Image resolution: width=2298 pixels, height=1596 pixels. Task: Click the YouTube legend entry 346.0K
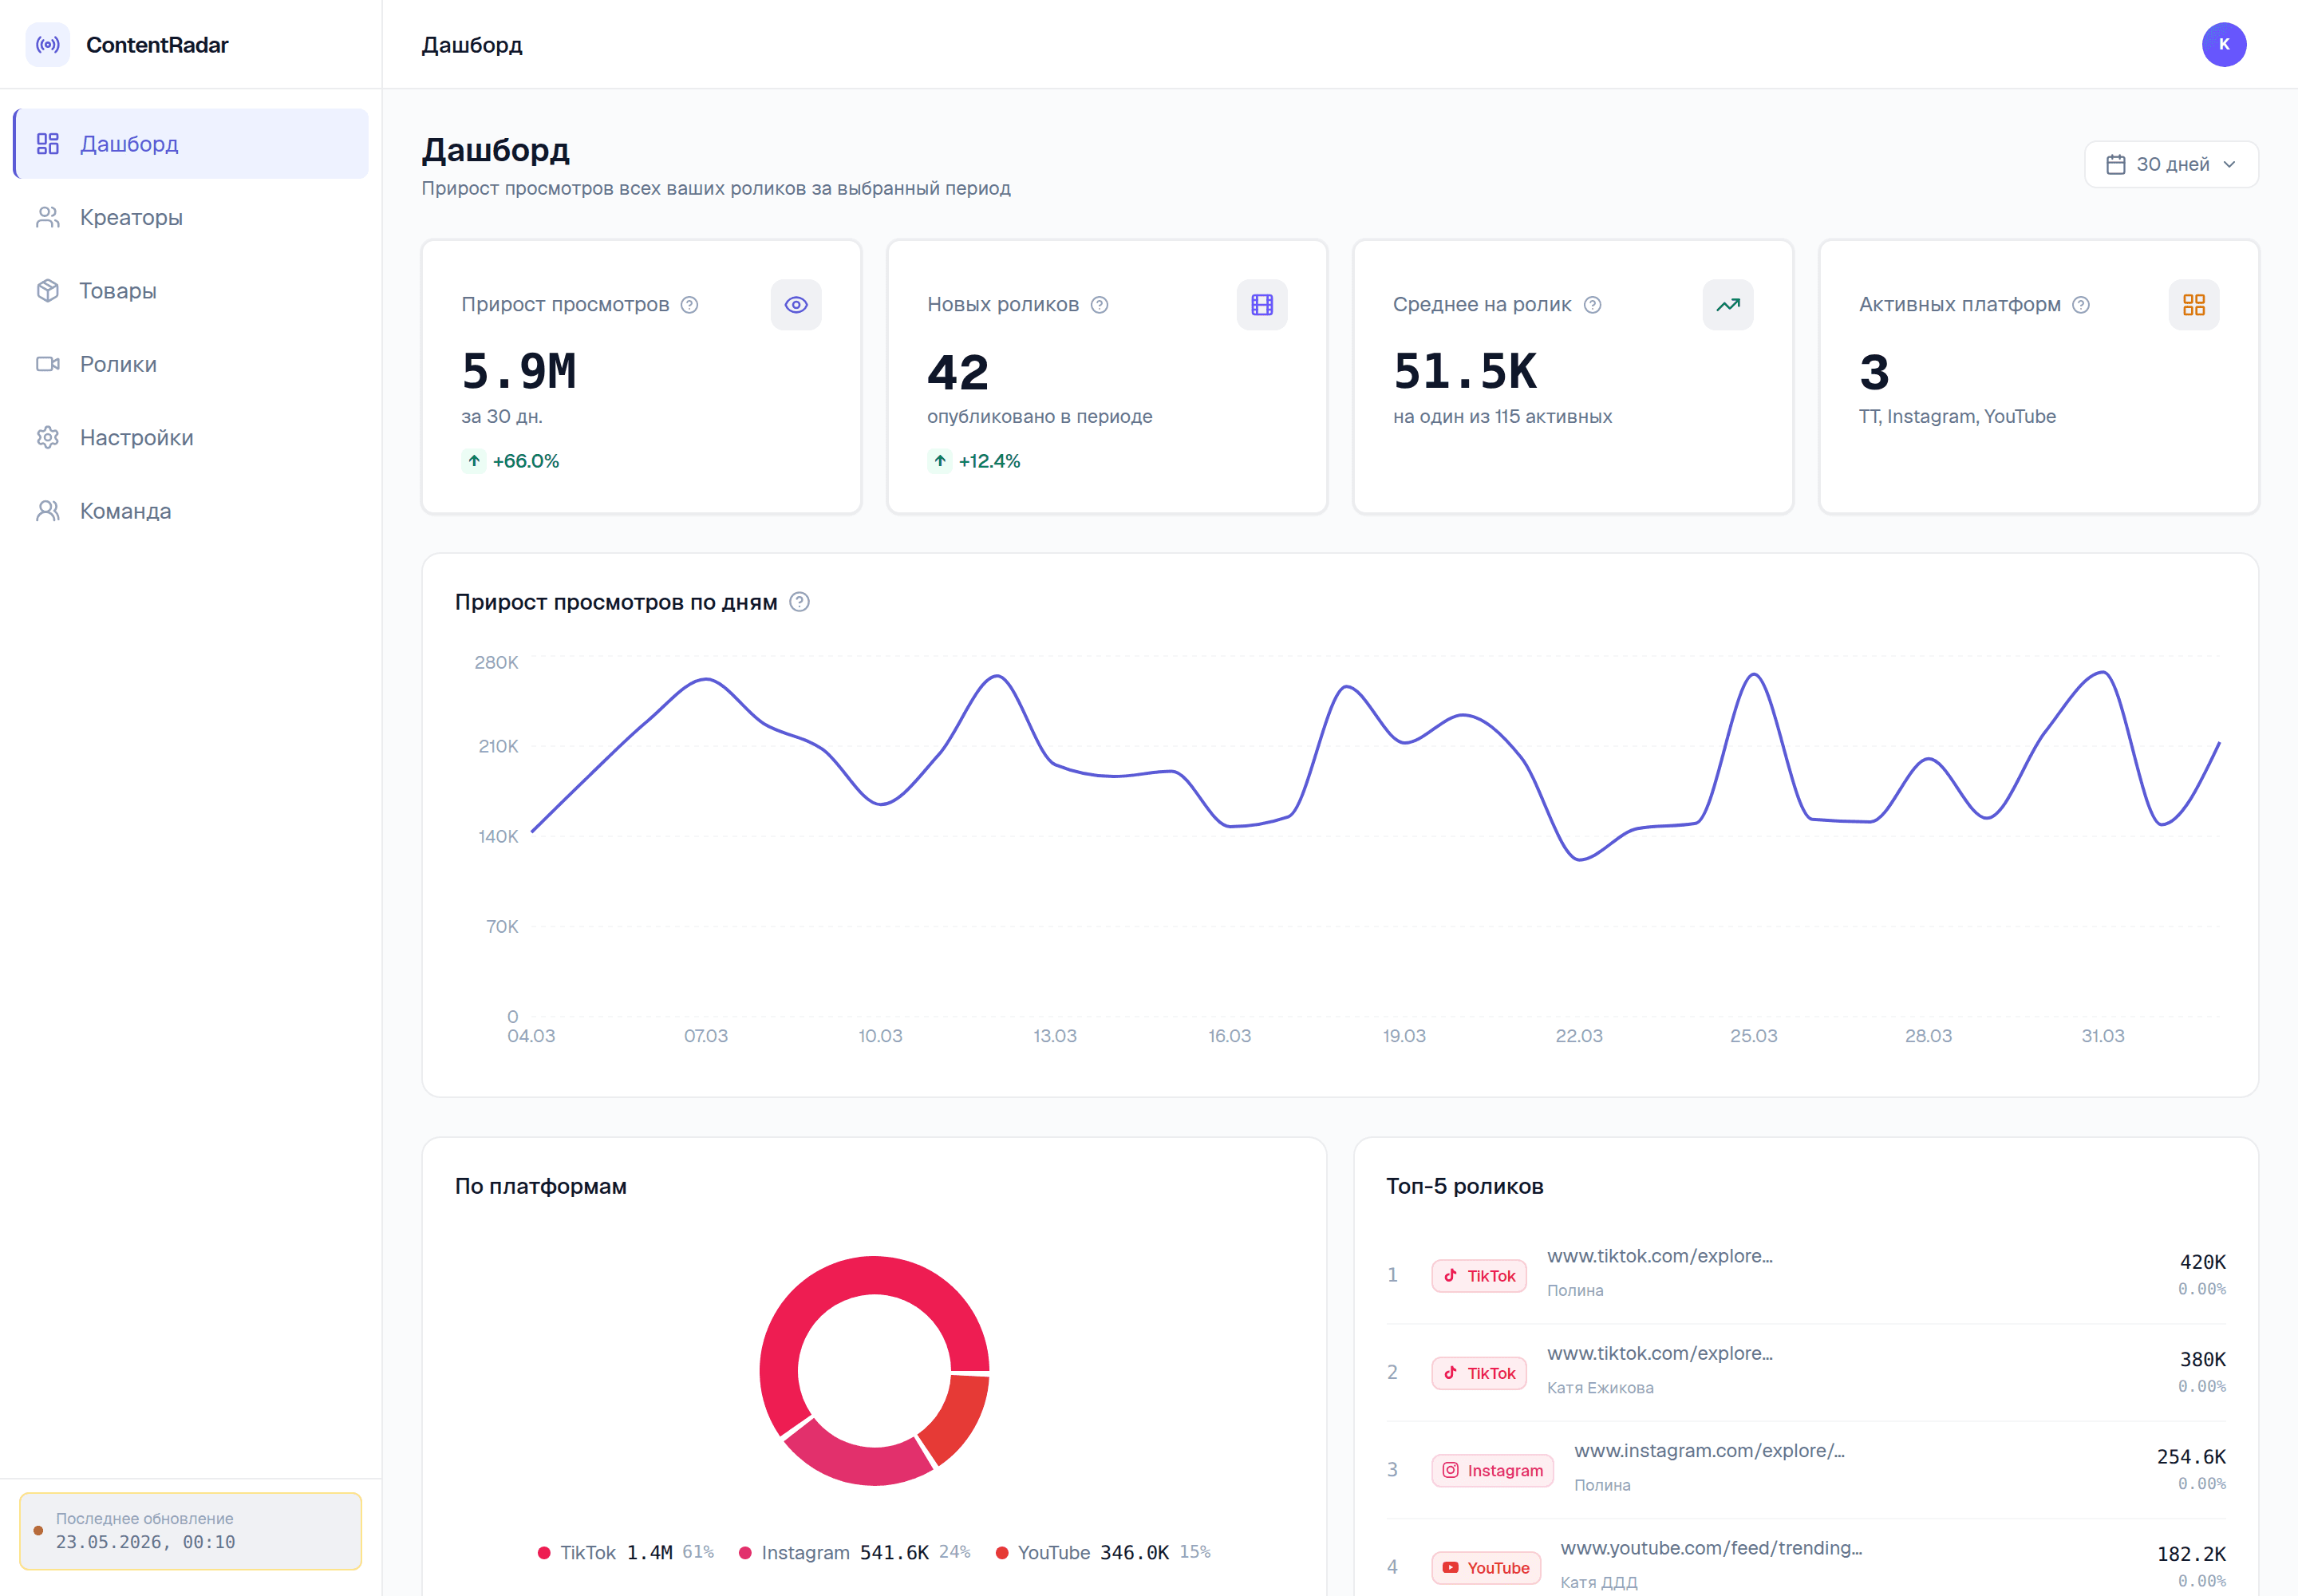click(x=1103, y=1552)
